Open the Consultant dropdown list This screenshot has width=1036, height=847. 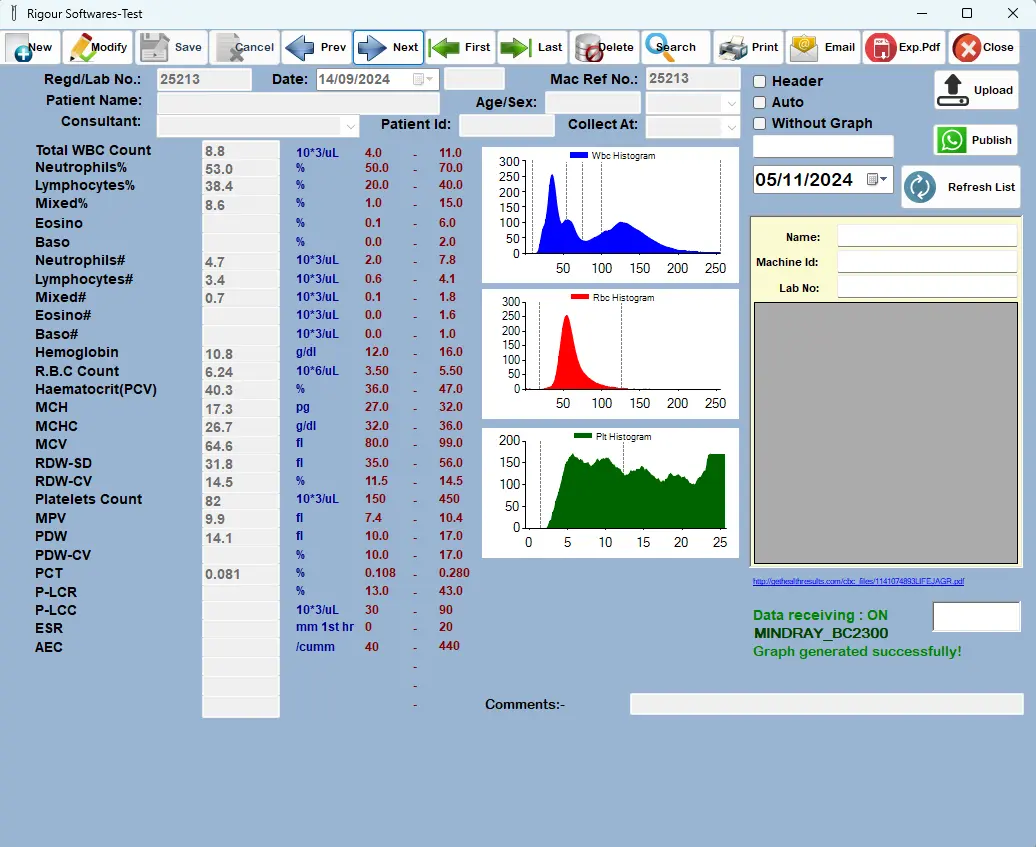click(x=350, y=126)
